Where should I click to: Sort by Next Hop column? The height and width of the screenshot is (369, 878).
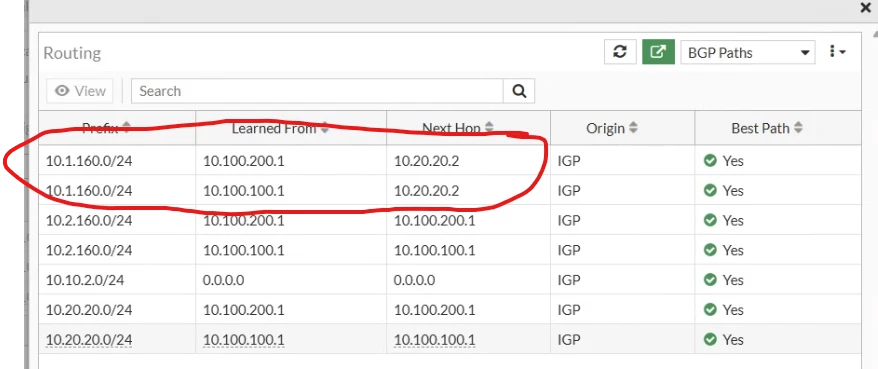pyautogui.click(x=469, y=128)
